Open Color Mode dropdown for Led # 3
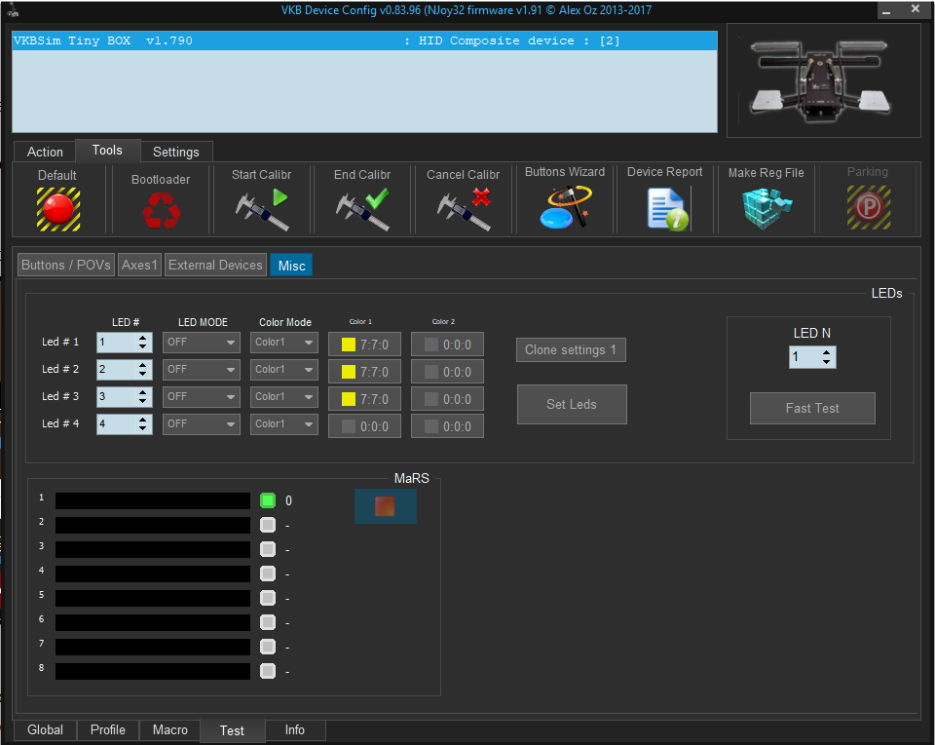 (284, 397)
